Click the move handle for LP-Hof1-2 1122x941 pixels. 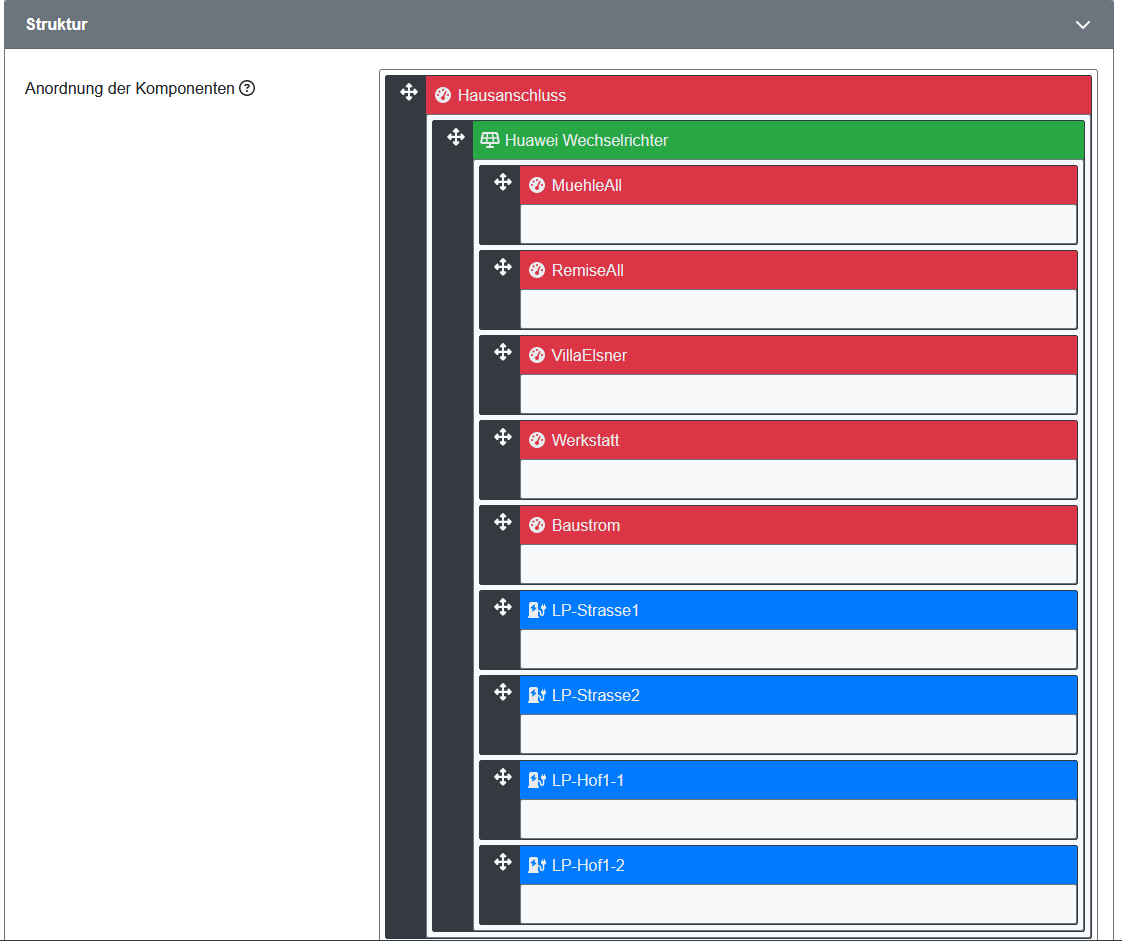503,862
